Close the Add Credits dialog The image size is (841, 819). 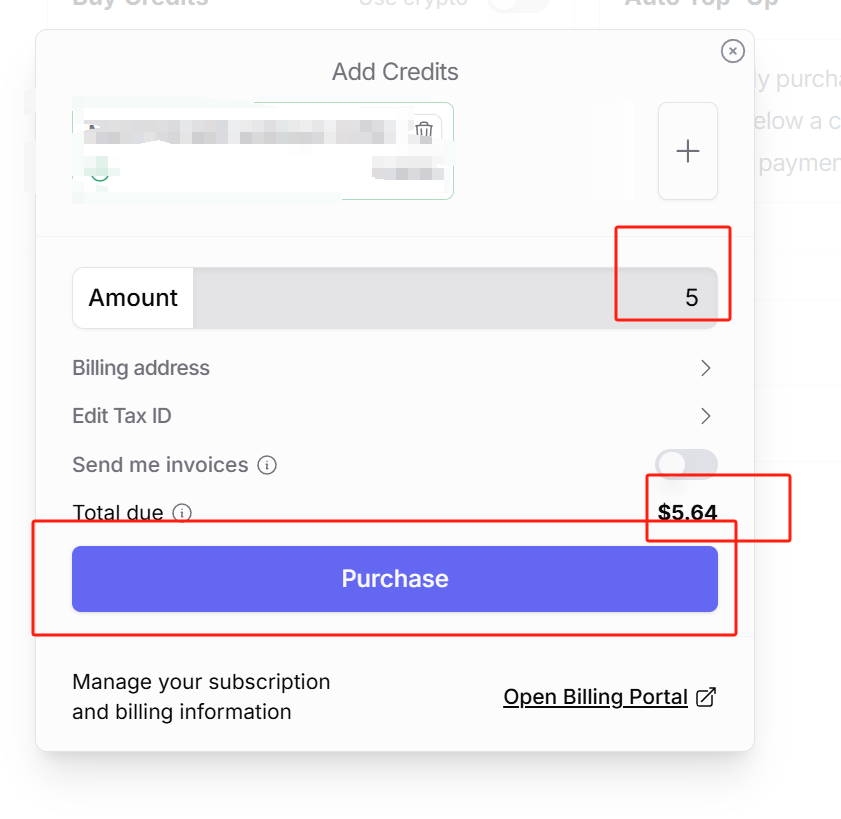click(733, 51)
